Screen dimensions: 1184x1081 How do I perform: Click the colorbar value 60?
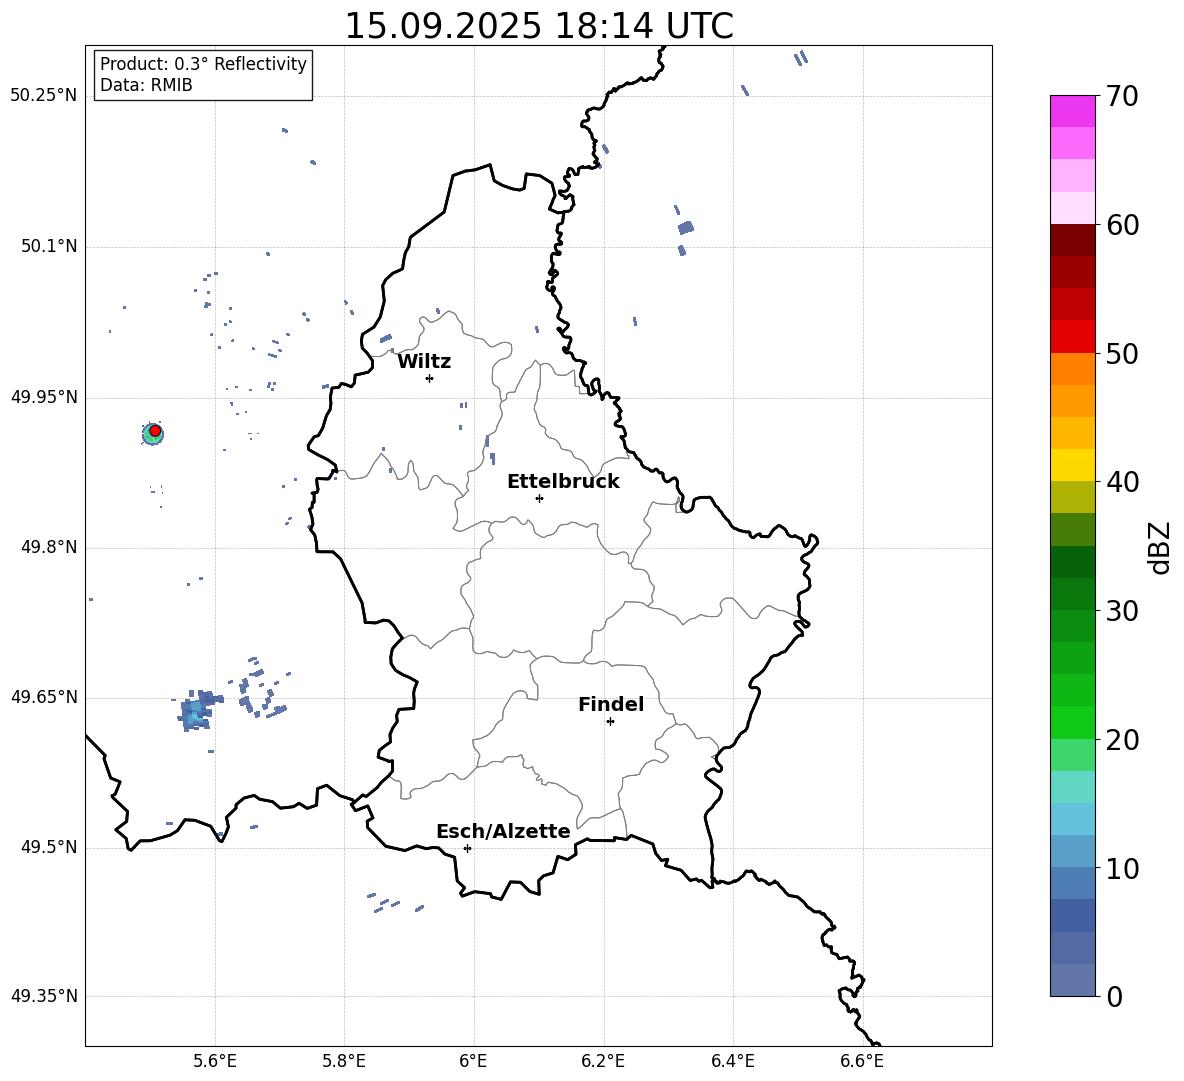pyautogui.click(x=1123, y=225)
